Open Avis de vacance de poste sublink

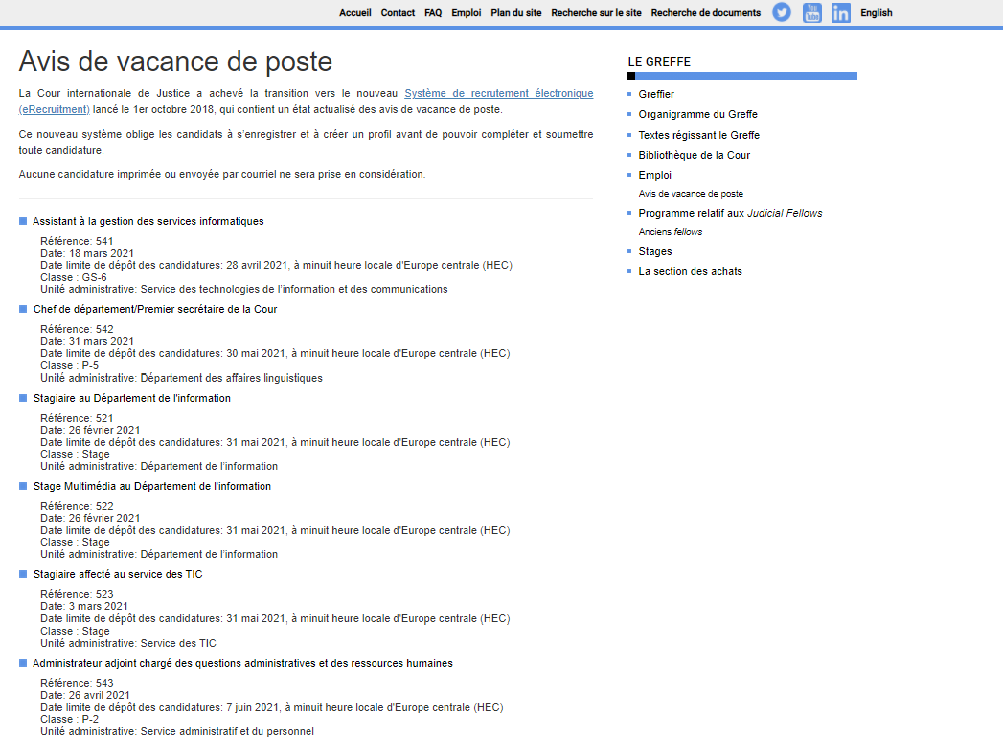coord(691,194)
